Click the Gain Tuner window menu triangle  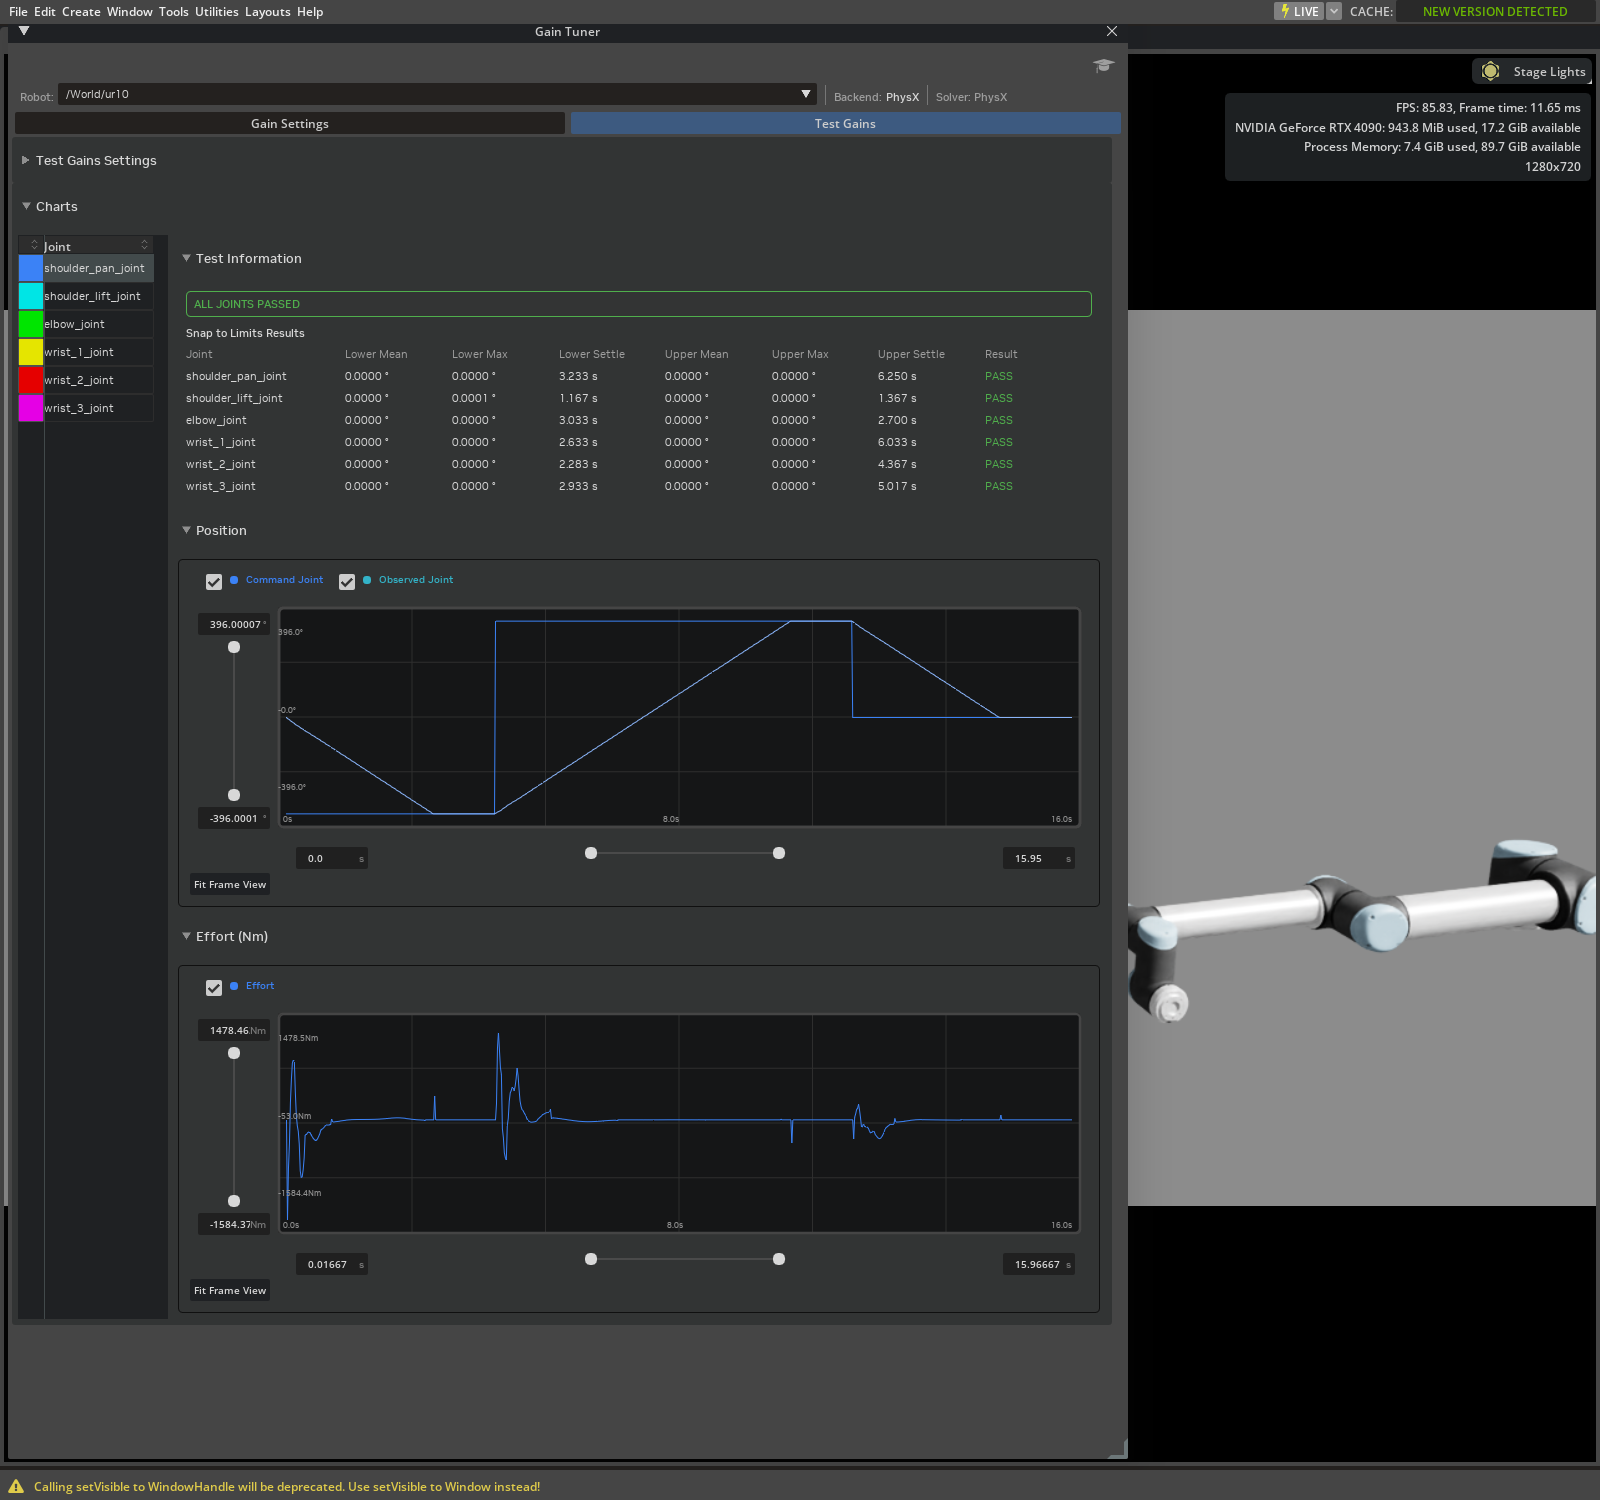pos(24,31)
